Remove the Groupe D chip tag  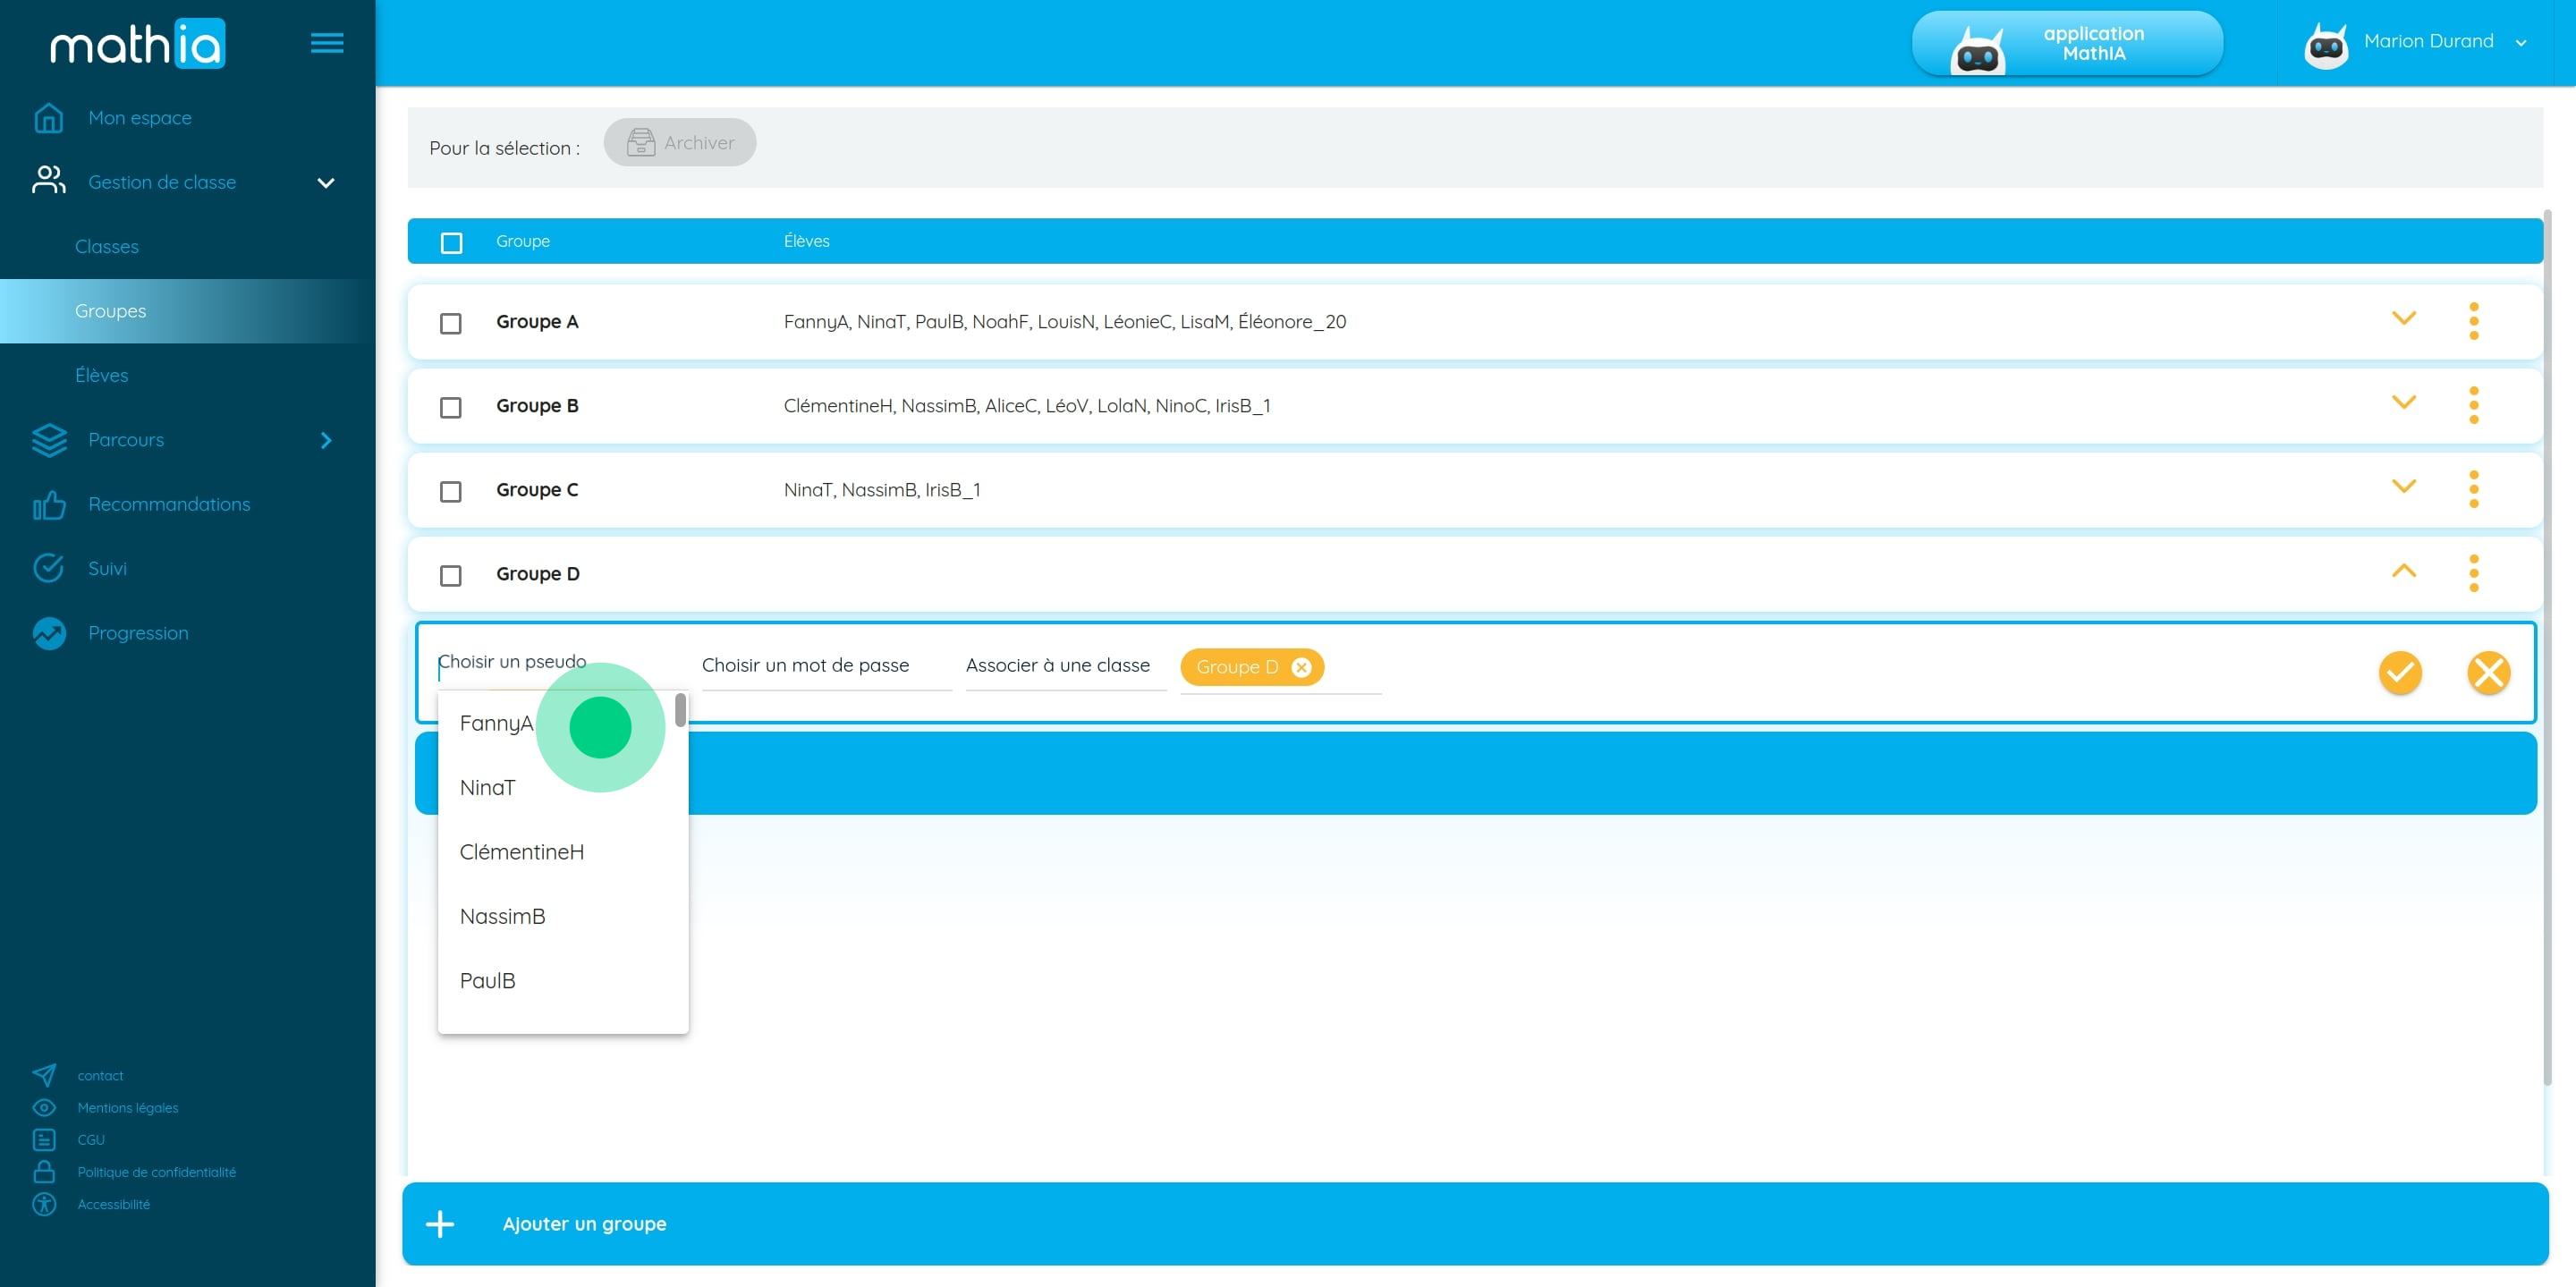pyautogui.click(x=1301, y=667)
